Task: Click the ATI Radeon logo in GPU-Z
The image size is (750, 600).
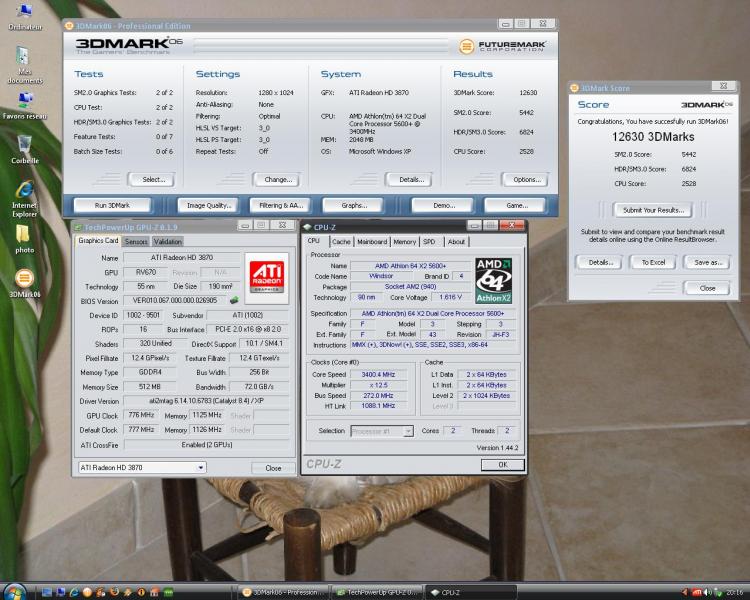Action: (x=267, y=278)
